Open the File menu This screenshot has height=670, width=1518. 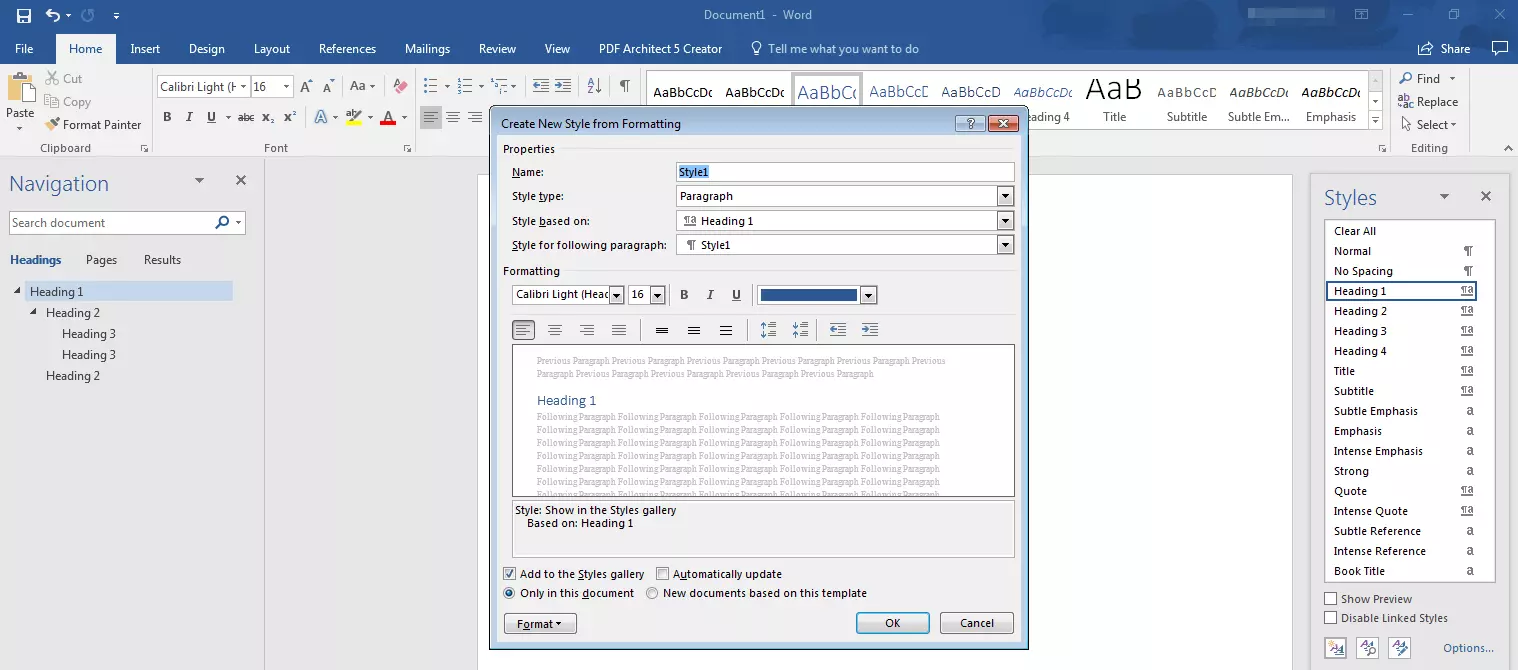[24, 49]
